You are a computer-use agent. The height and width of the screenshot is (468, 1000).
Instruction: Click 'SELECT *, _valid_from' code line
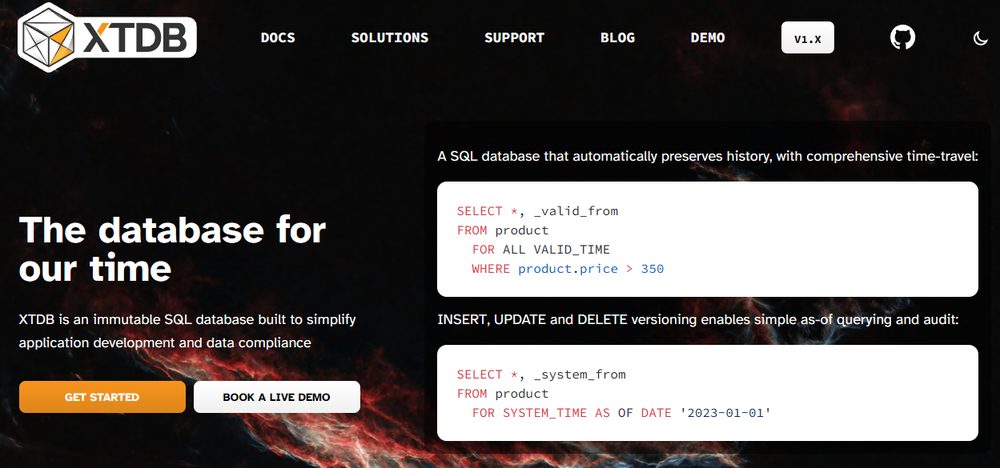538,211
